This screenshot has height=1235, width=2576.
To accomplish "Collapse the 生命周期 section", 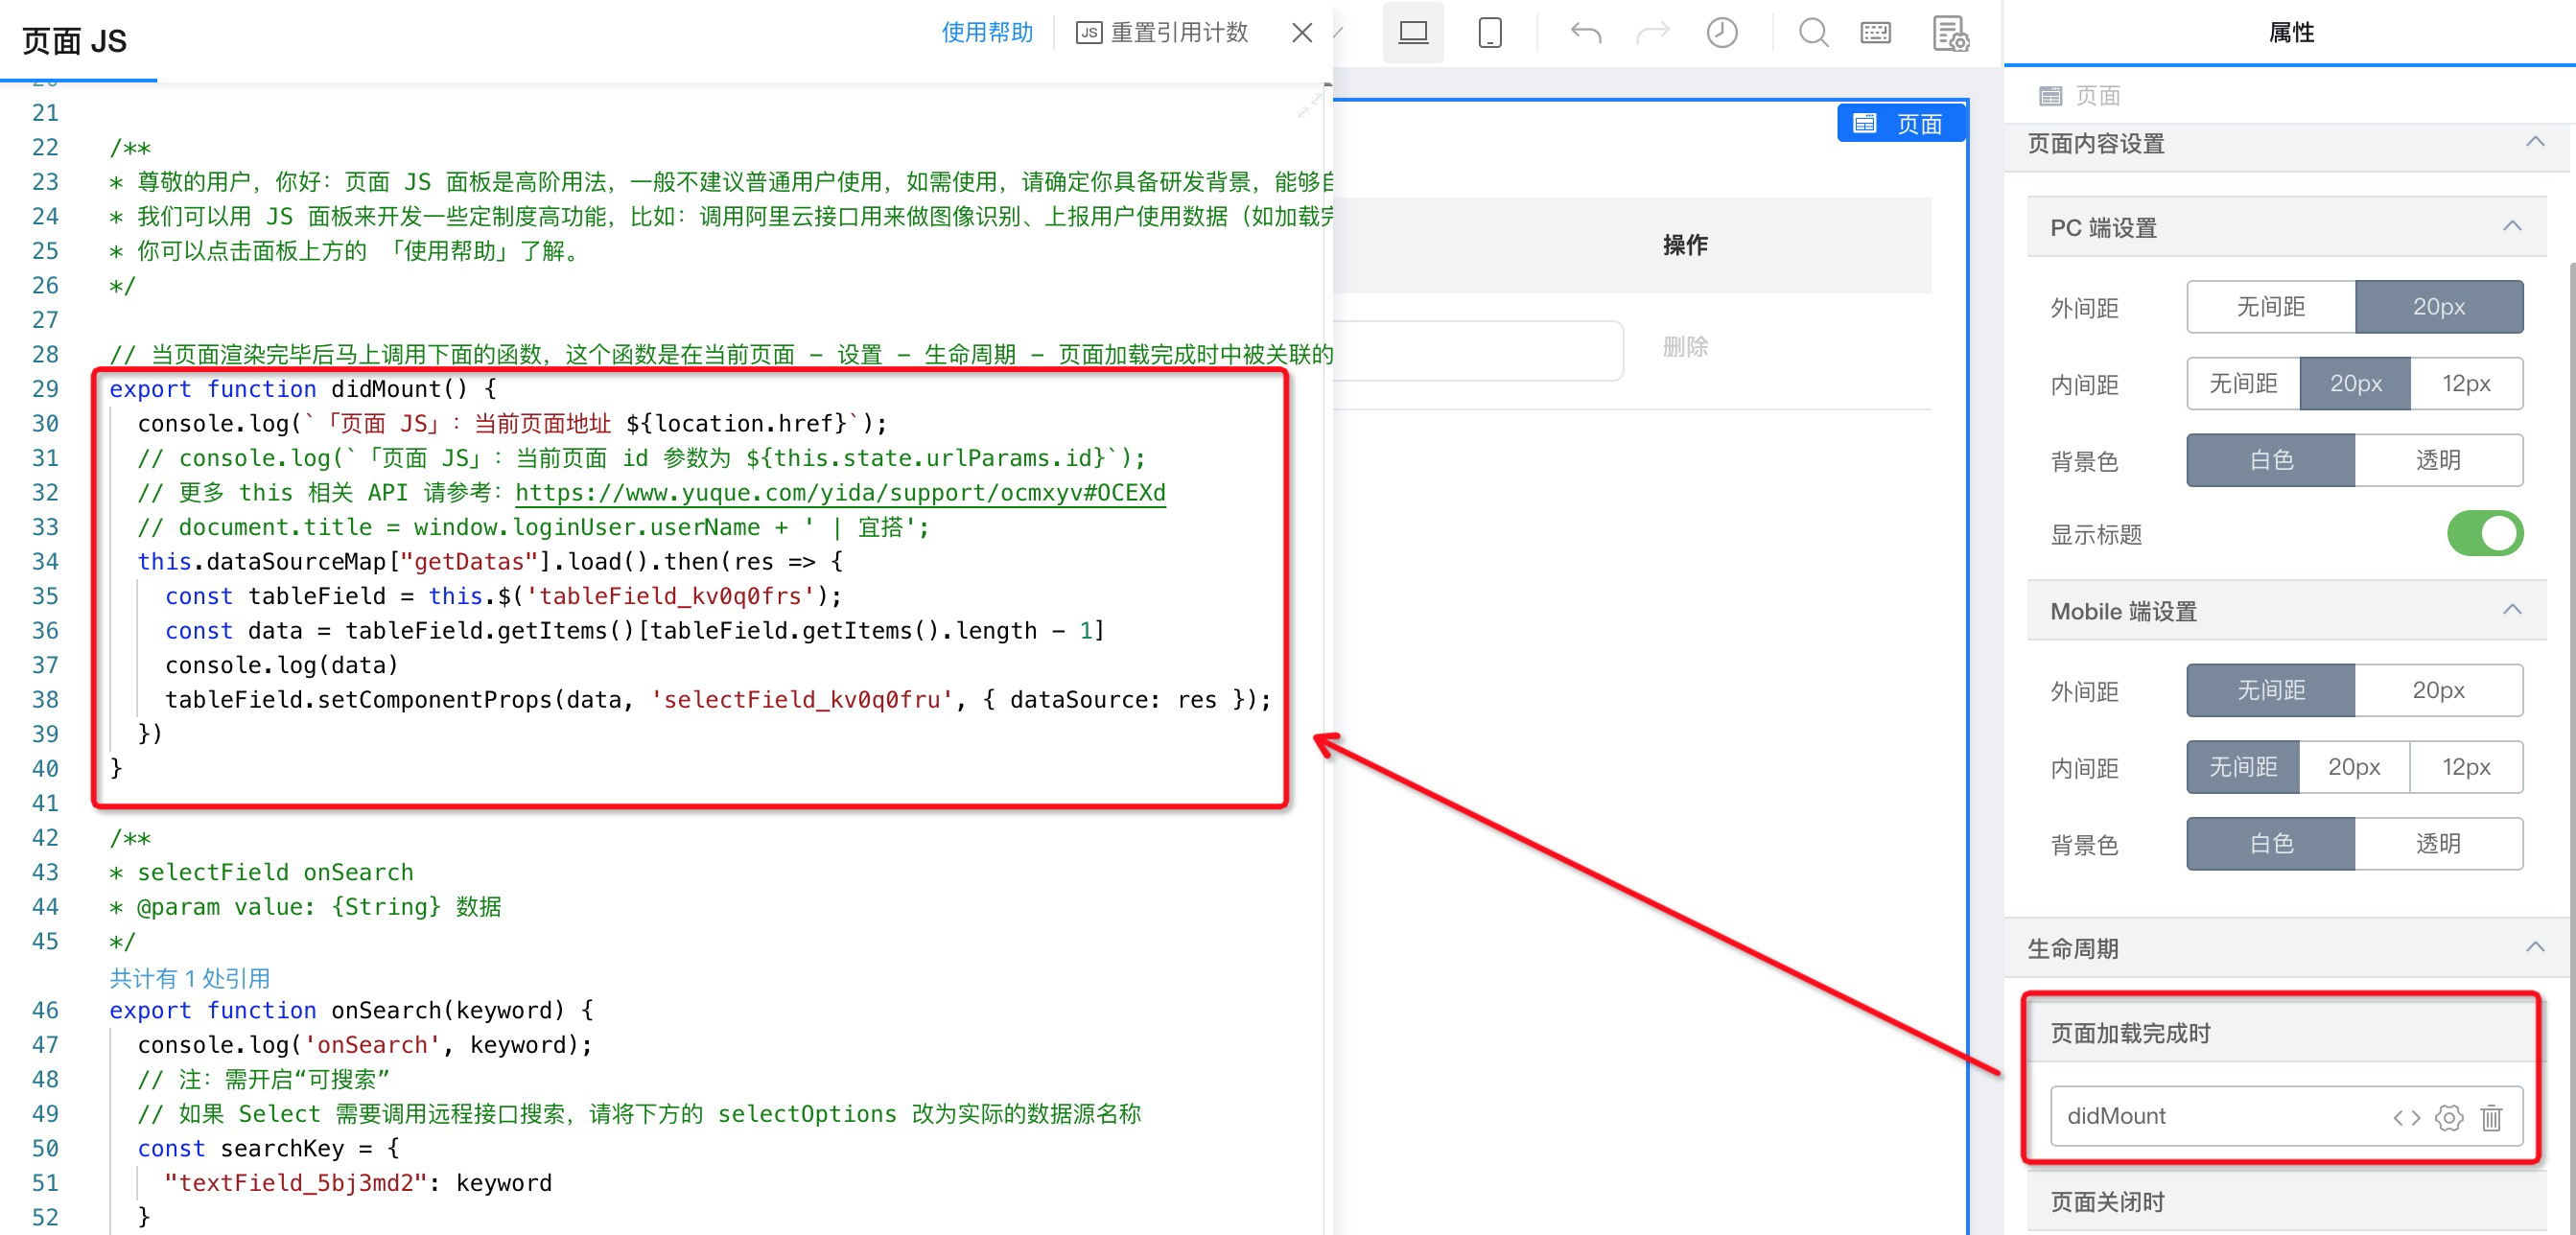I will tap(2534, 947).
